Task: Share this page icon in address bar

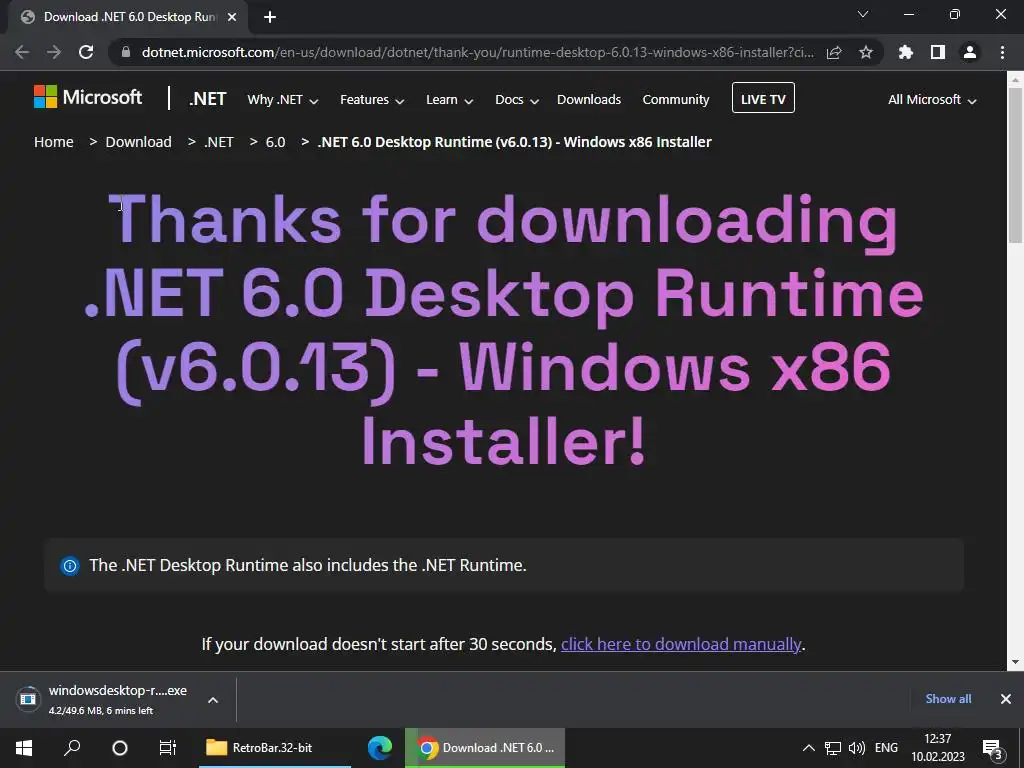Action: [x=834, y=52]
